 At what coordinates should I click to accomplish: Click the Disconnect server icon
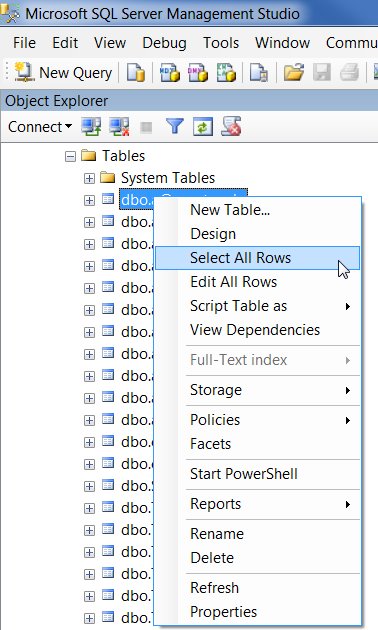coord(119,127)
